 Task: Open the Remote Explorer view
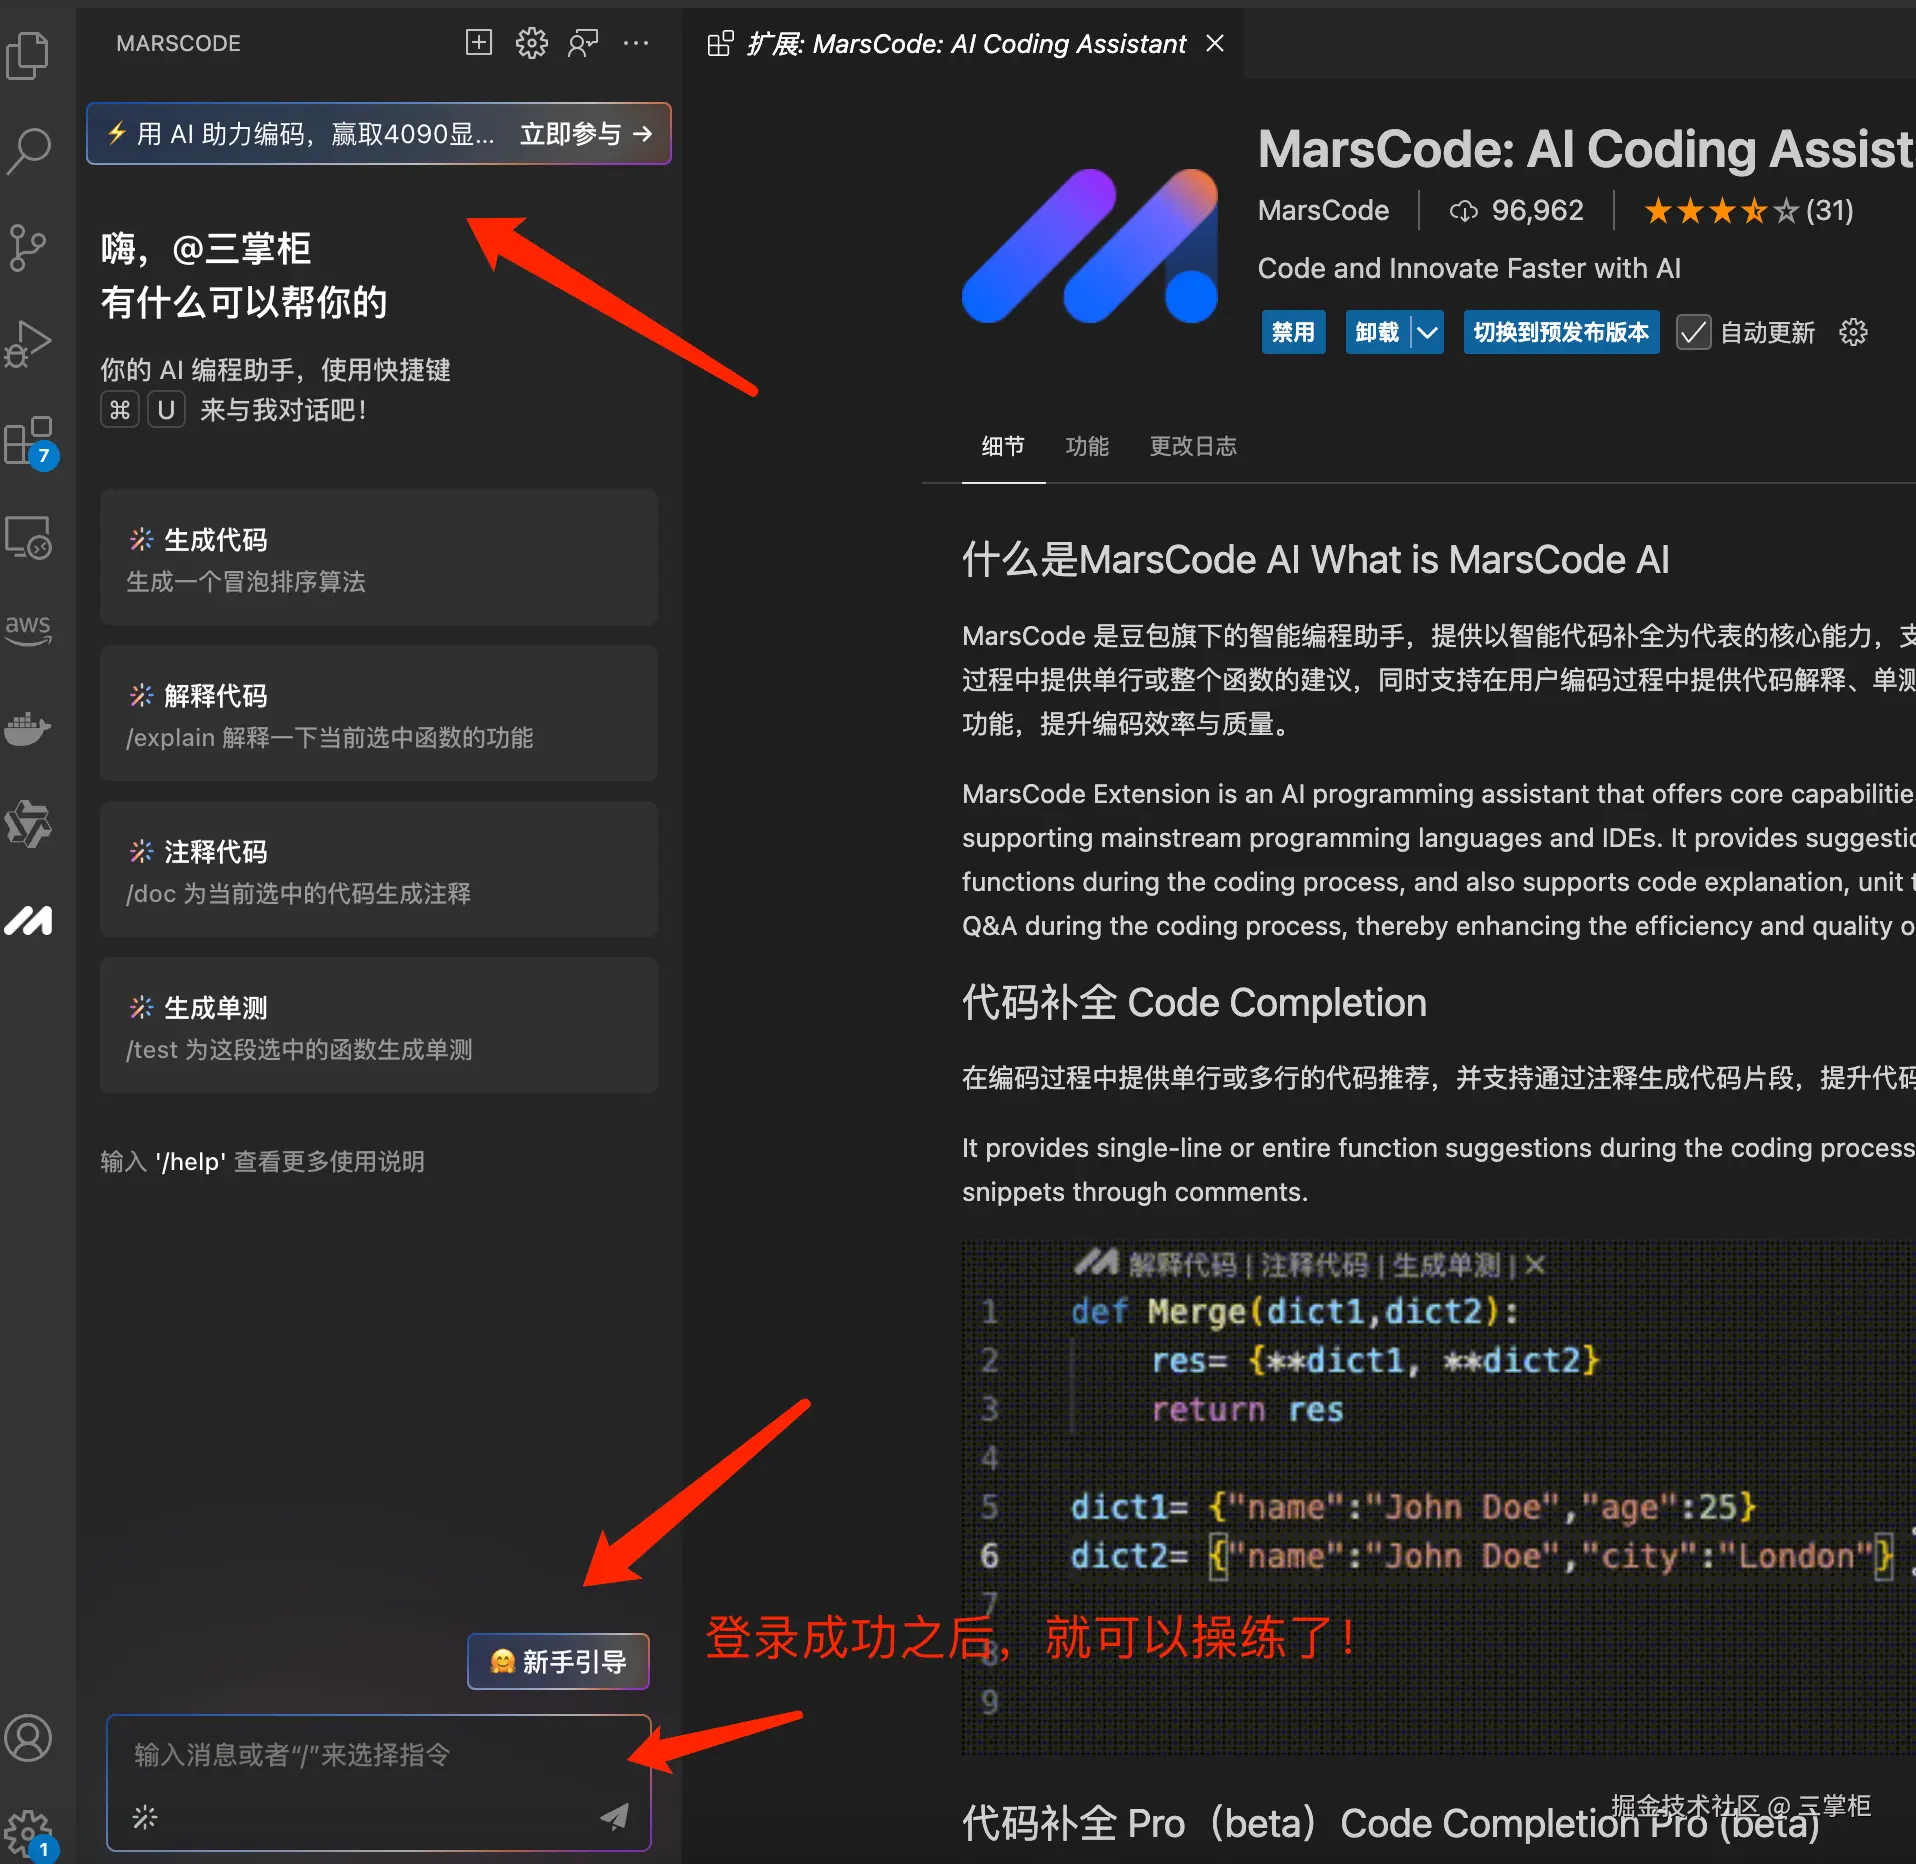(28, 537)
